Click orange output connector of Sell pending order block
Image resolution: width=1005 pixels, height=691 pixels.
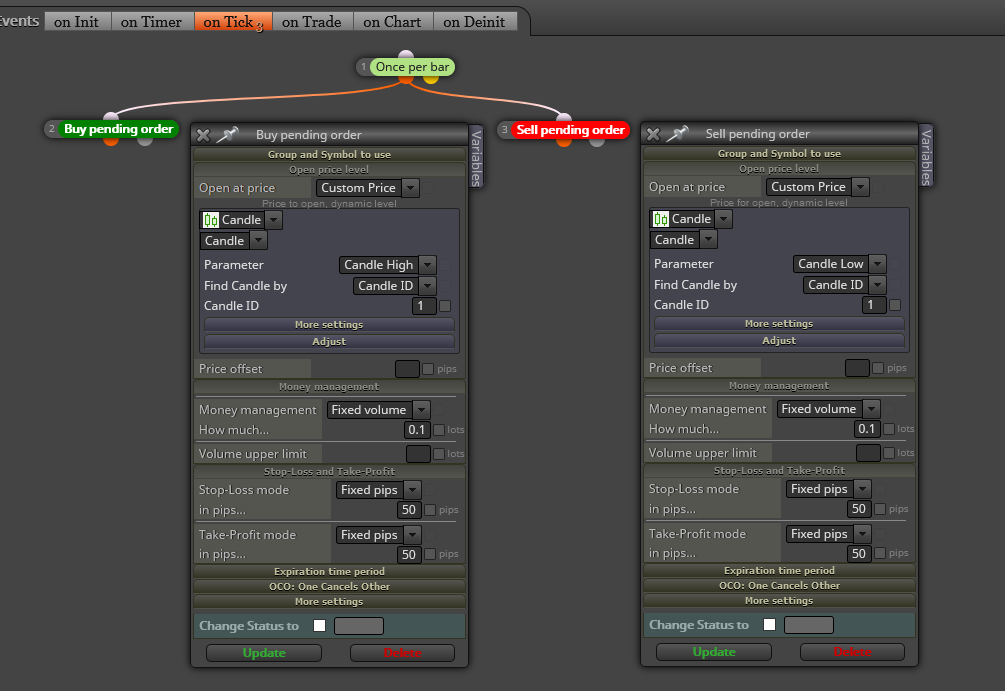click(x=563, y=142)
